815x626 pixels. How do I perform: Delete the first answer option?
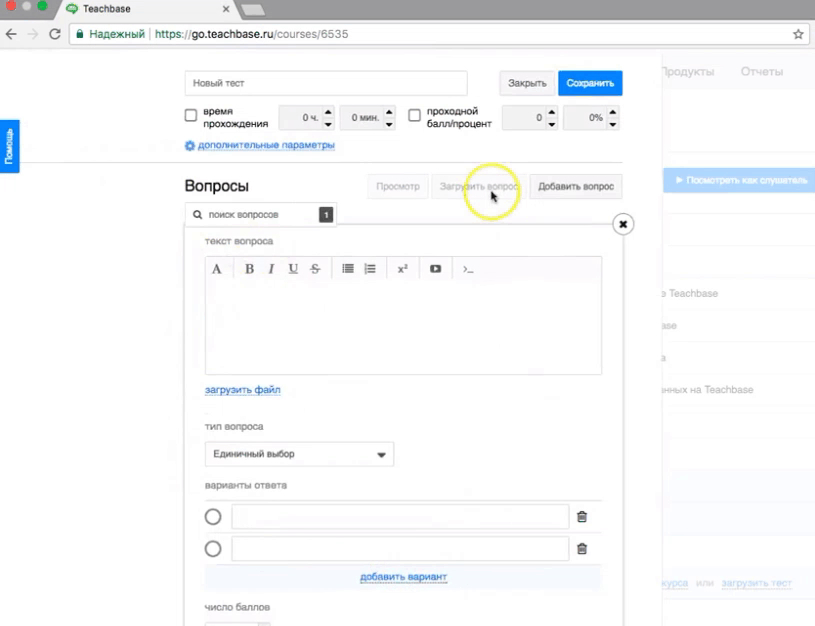click(x=582, y=517)
